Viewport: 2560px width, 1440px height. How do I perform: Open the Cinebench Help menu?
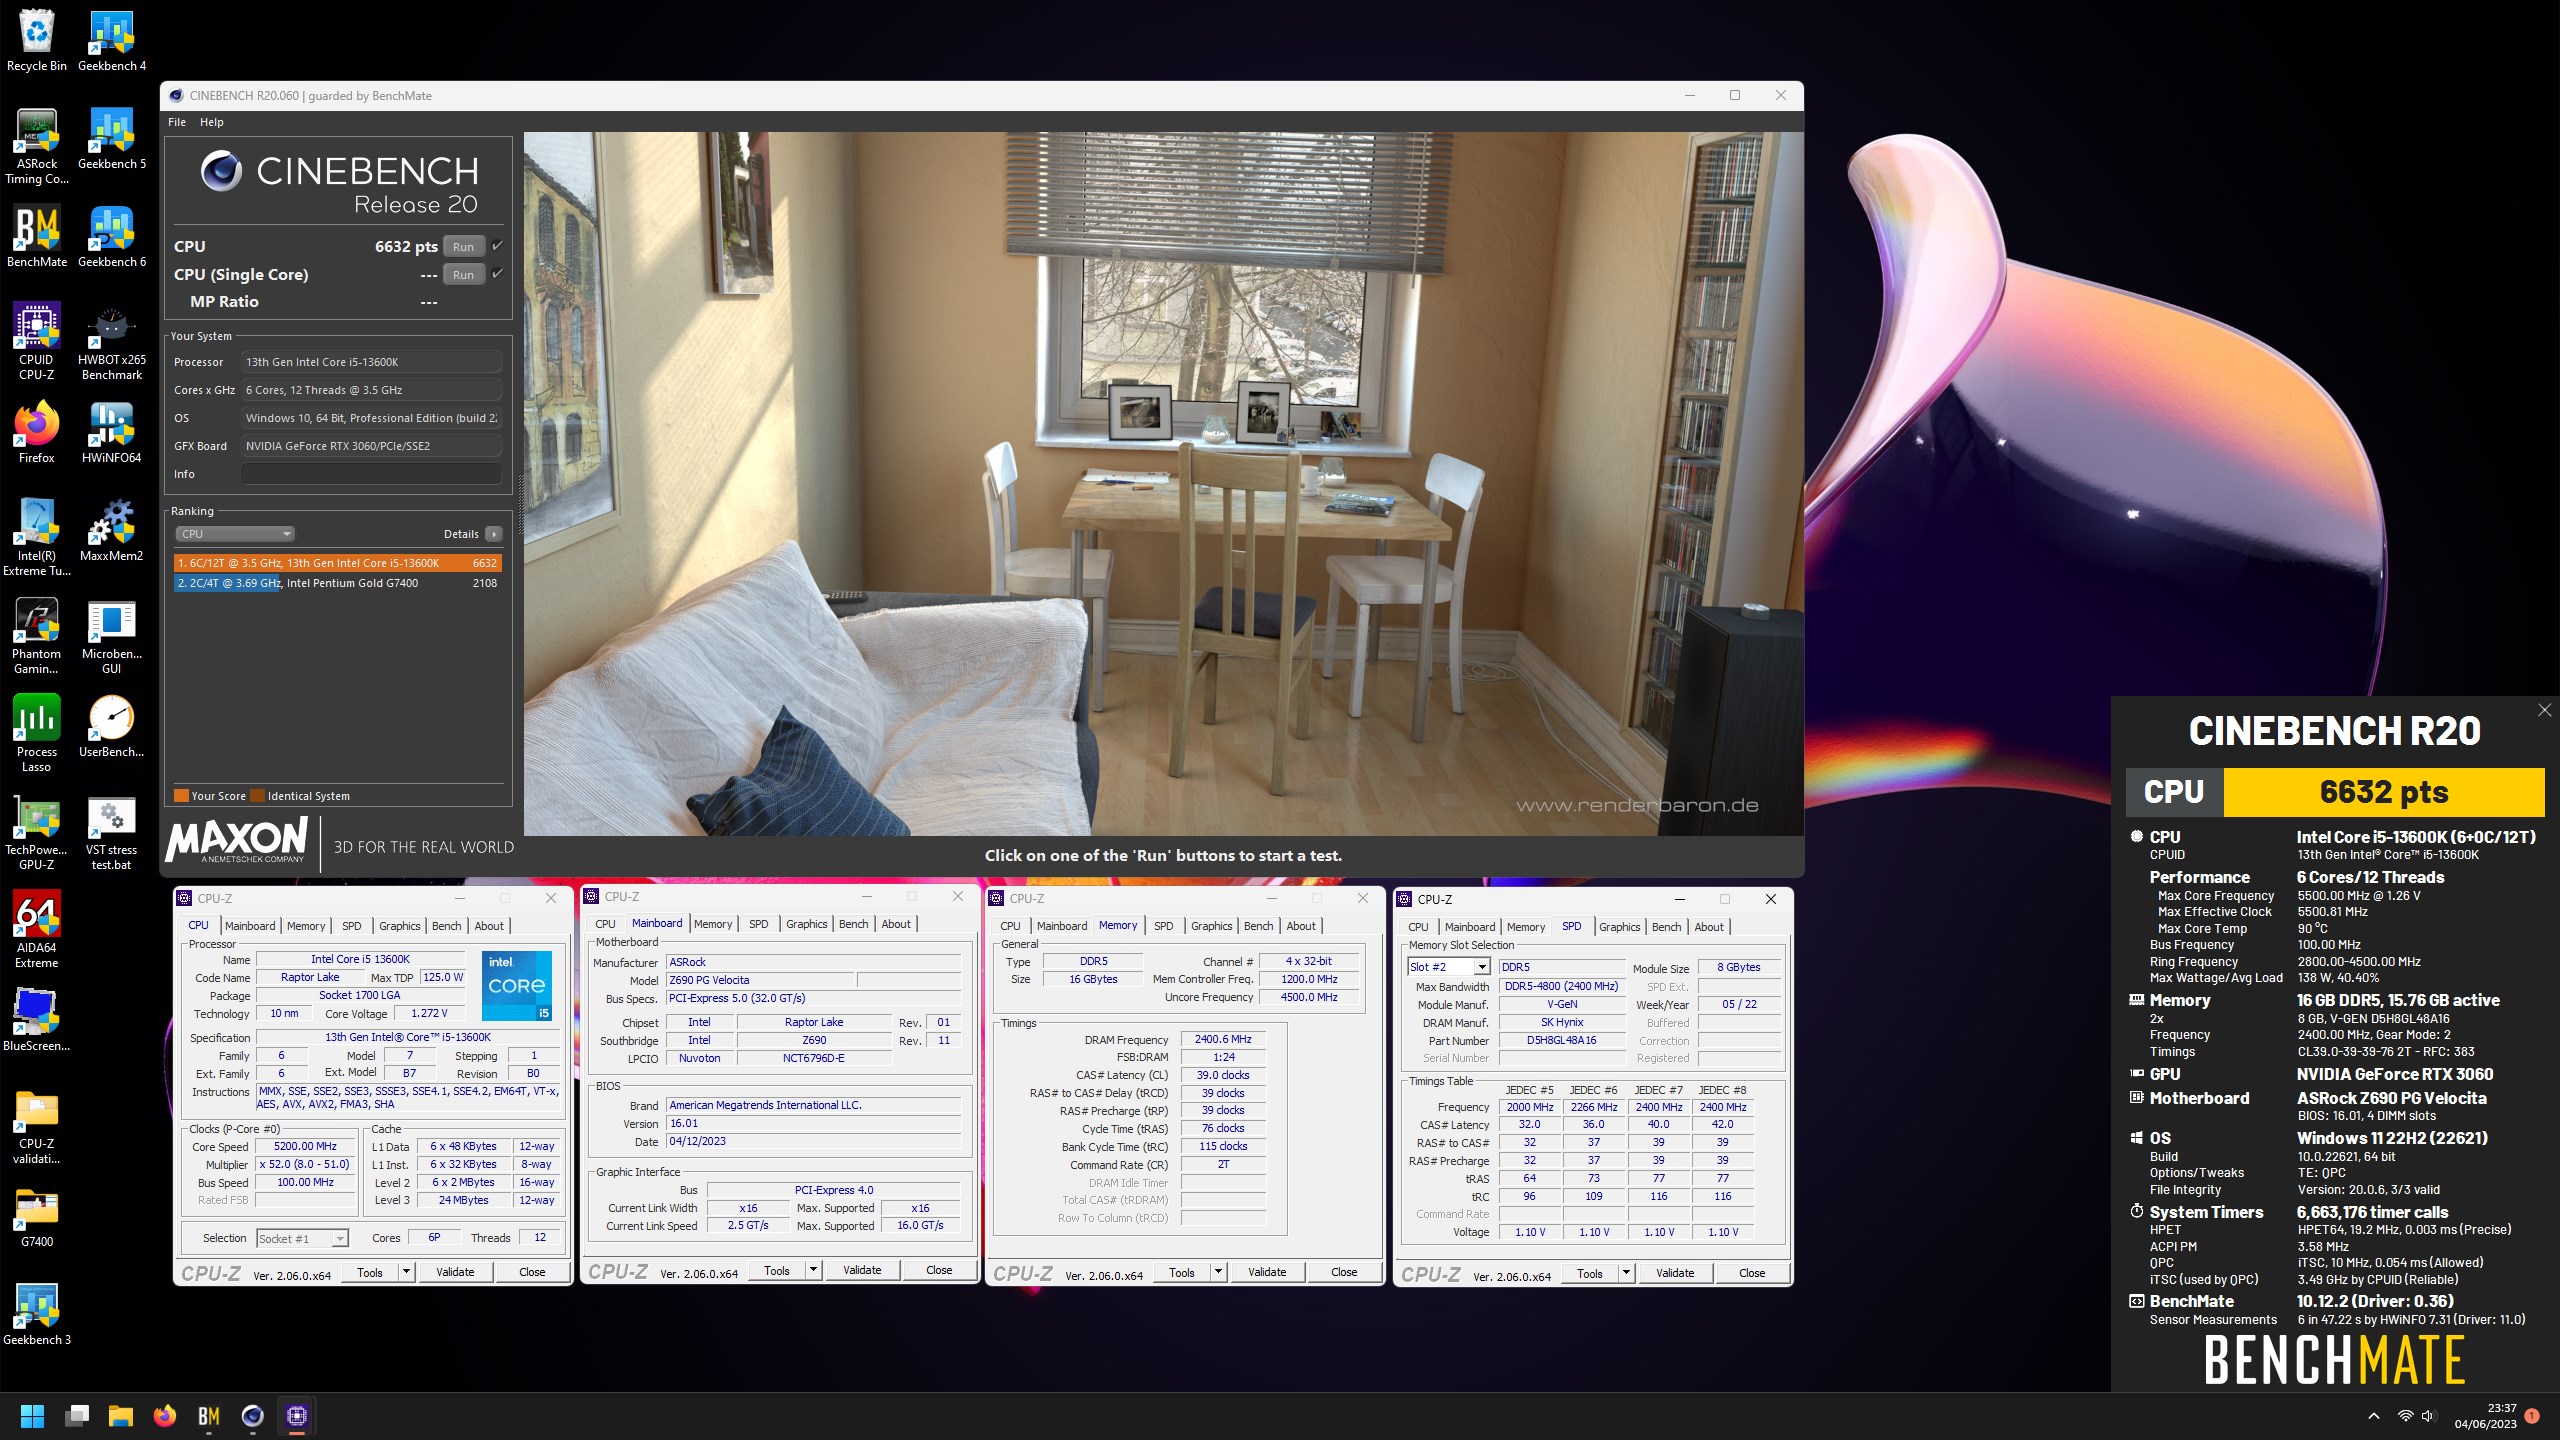point(212,122)
